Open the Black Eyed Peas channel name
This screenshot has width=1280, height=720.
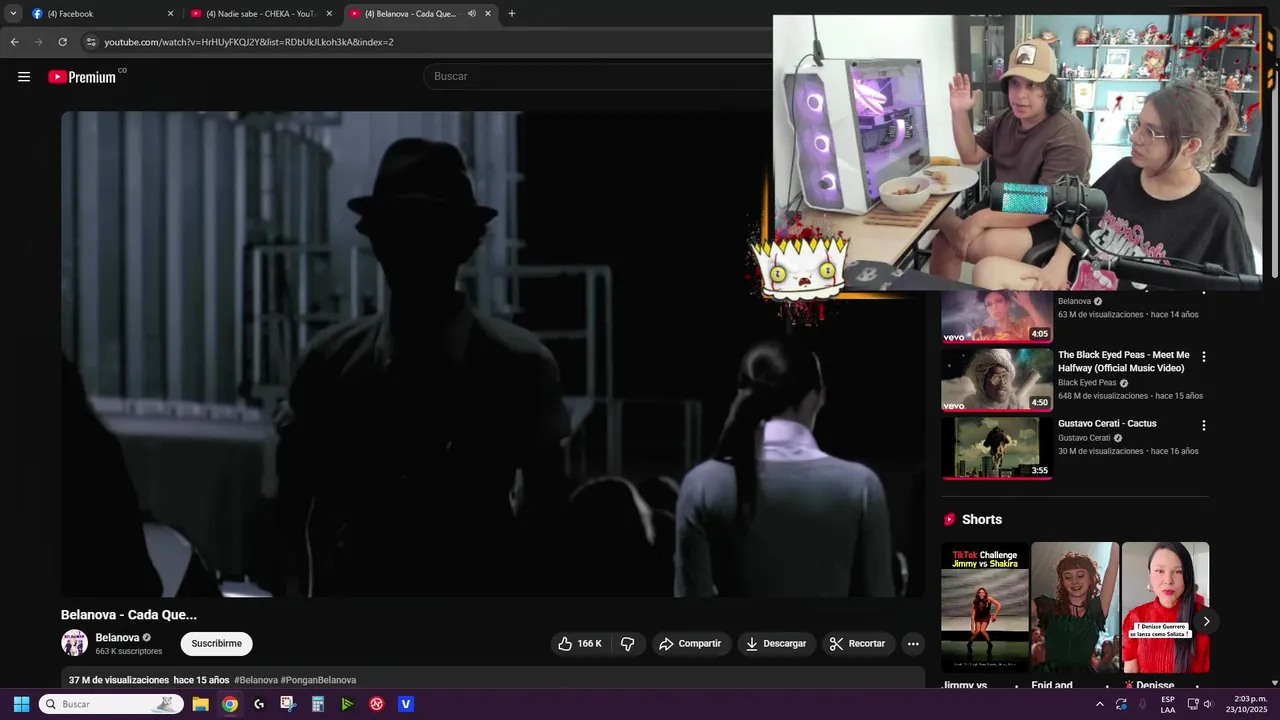[1087, 383]
